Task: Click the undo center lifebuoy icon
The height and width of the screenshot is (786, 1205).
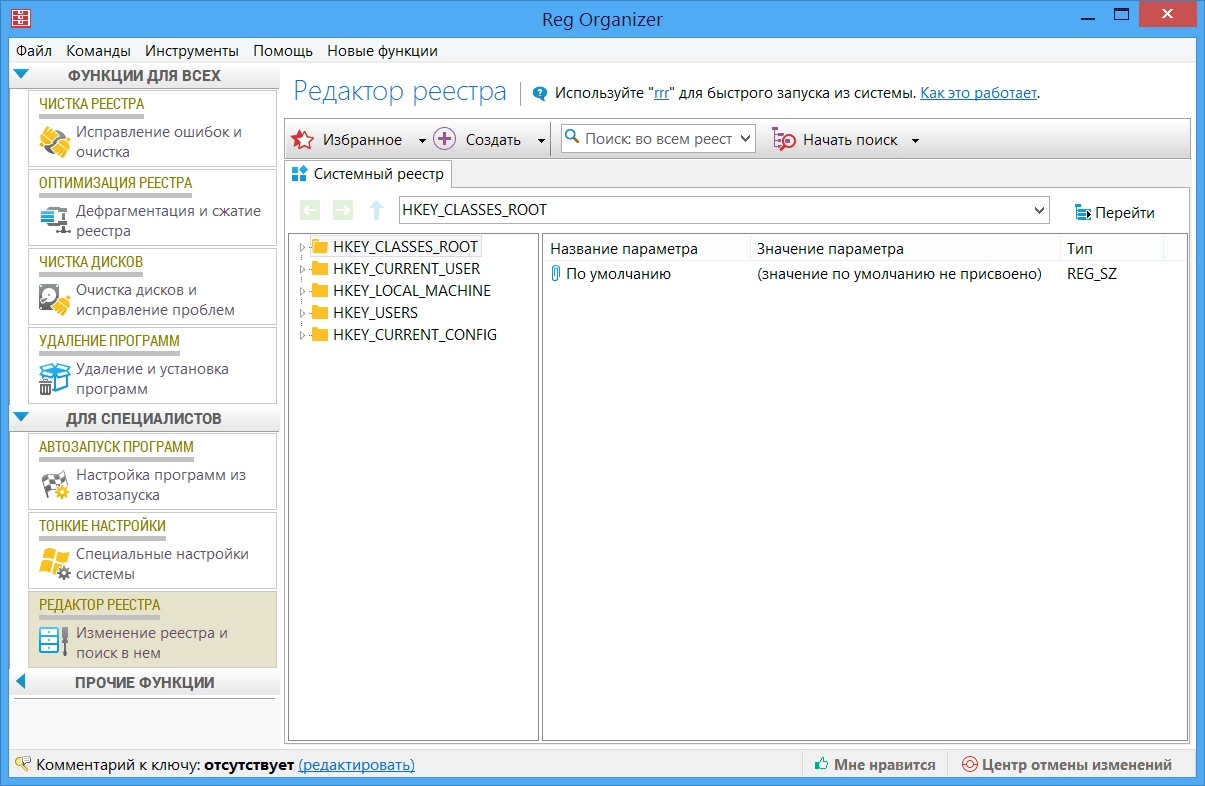Action: (x=969, y=764)
